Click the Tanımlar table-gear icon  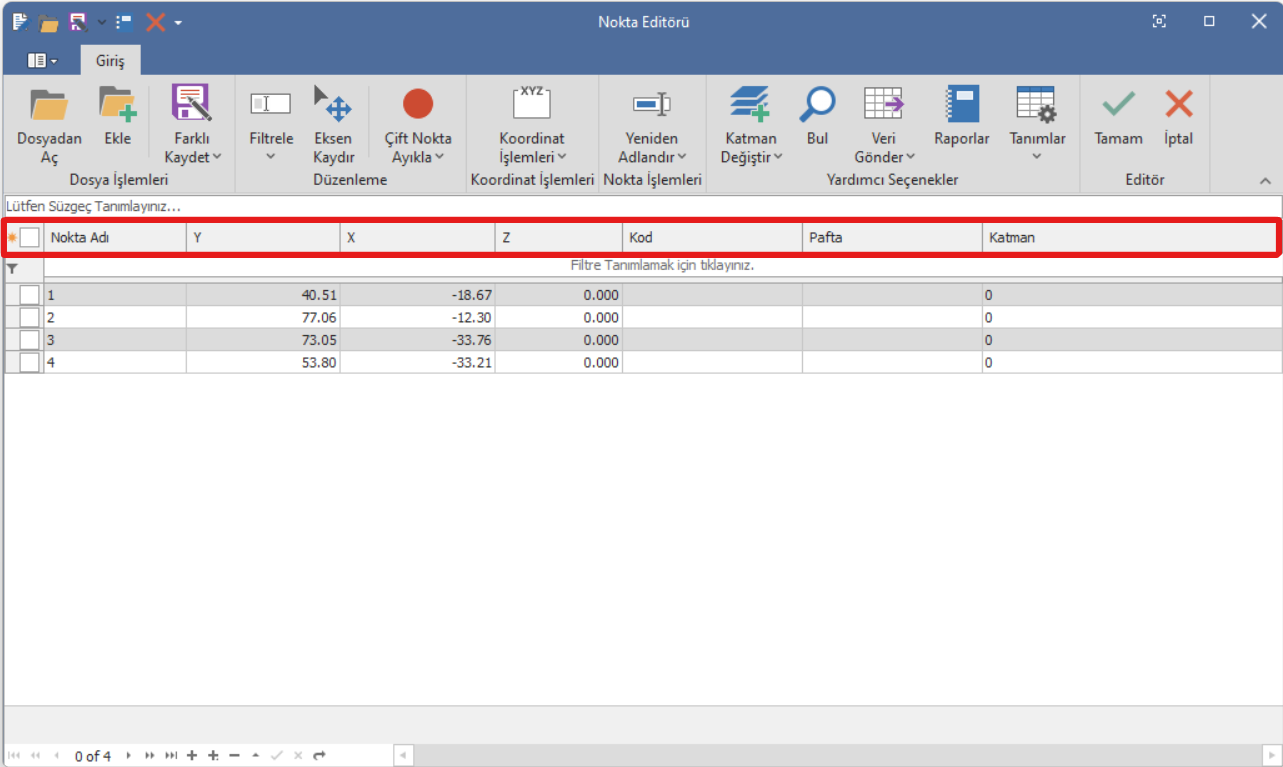(1036, 104)
